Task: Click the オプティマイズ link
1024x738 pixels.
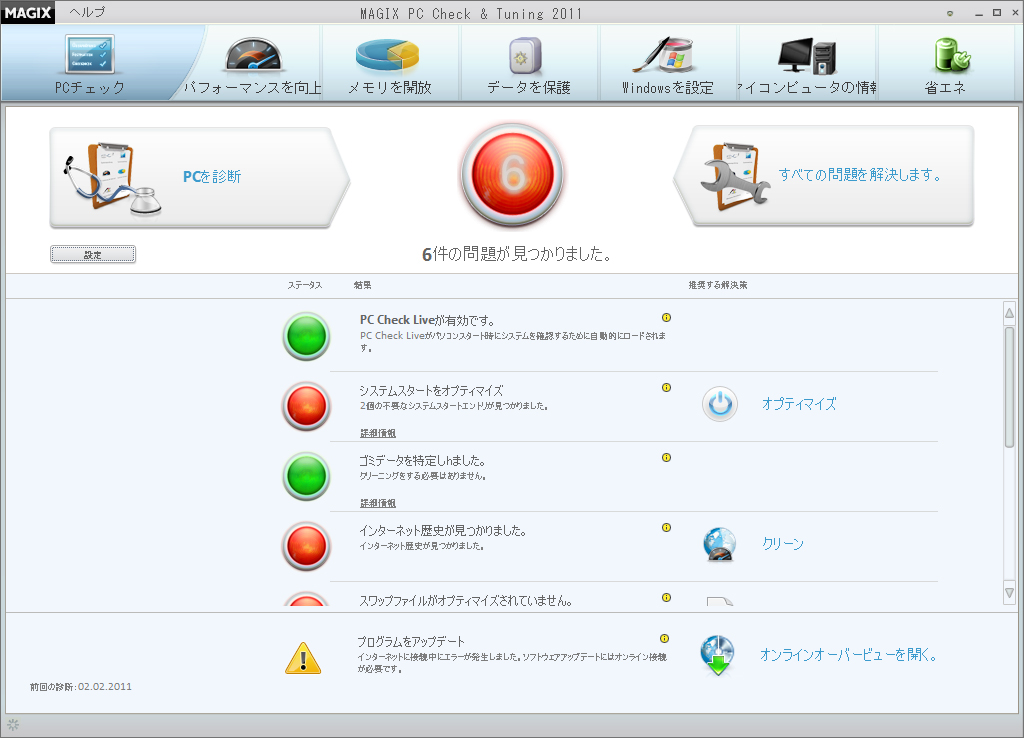Action: (x=799, y=404)
